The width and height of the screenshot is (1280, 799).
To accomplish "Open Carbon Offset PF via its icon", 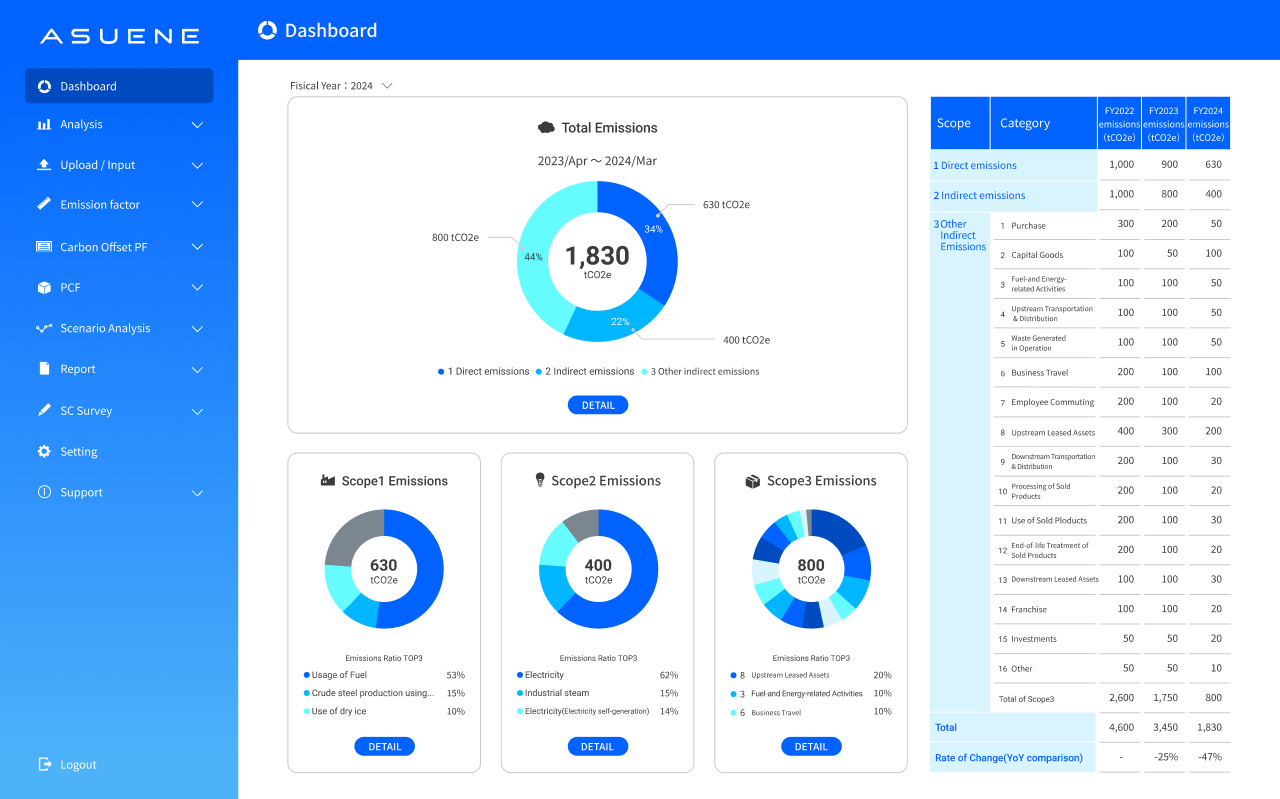I will (x=42, y=246).
